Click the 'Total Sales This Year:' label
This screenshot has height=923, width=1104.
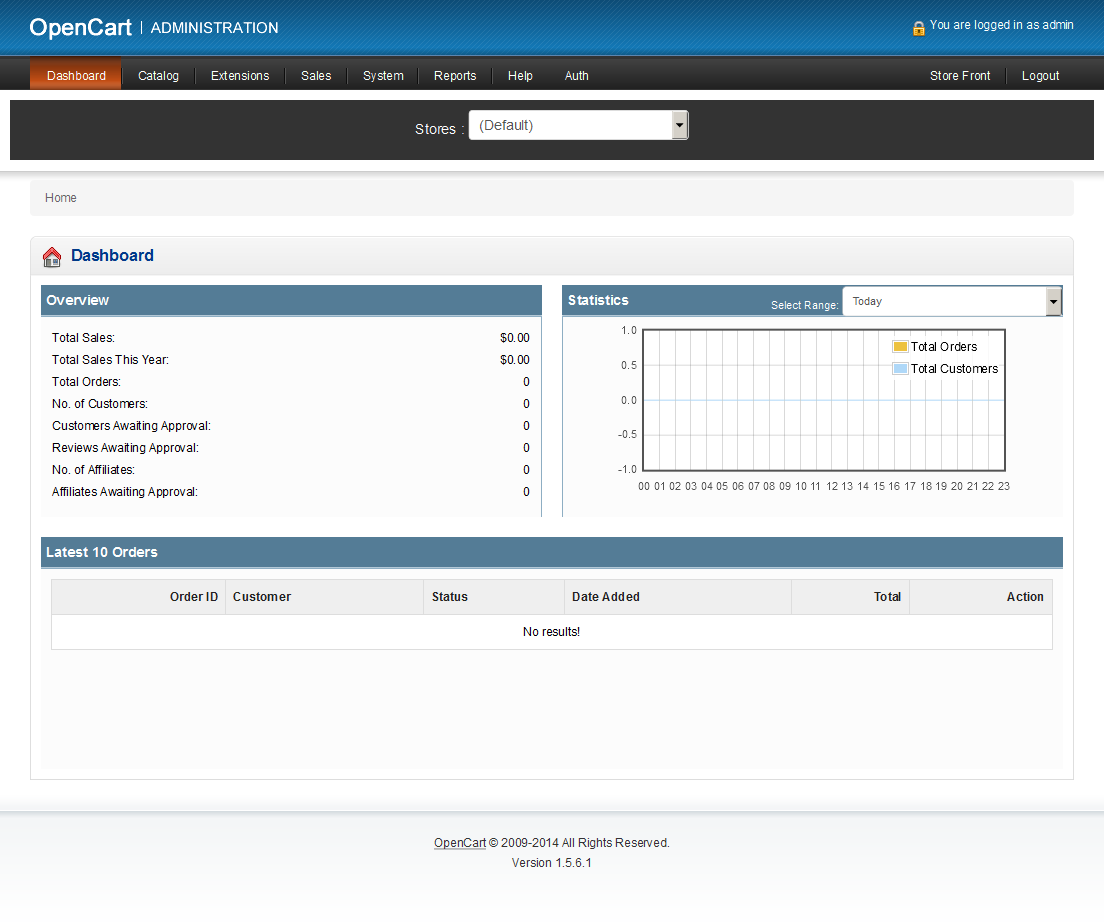[x=111, y=360]
